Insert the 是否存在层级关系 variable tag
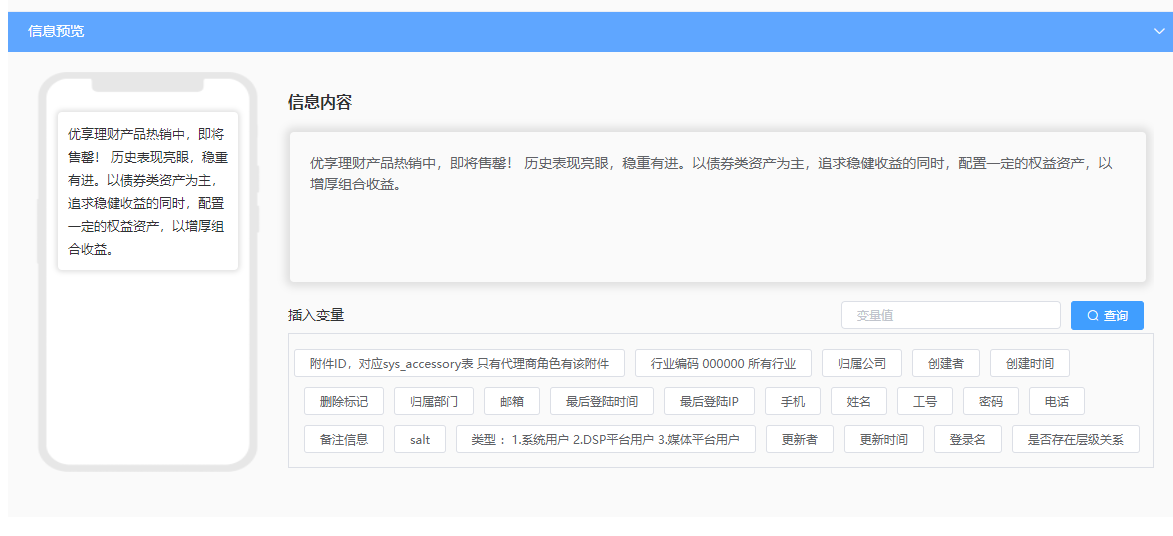The image size is (1173, 536). [x=1076, y=439]
